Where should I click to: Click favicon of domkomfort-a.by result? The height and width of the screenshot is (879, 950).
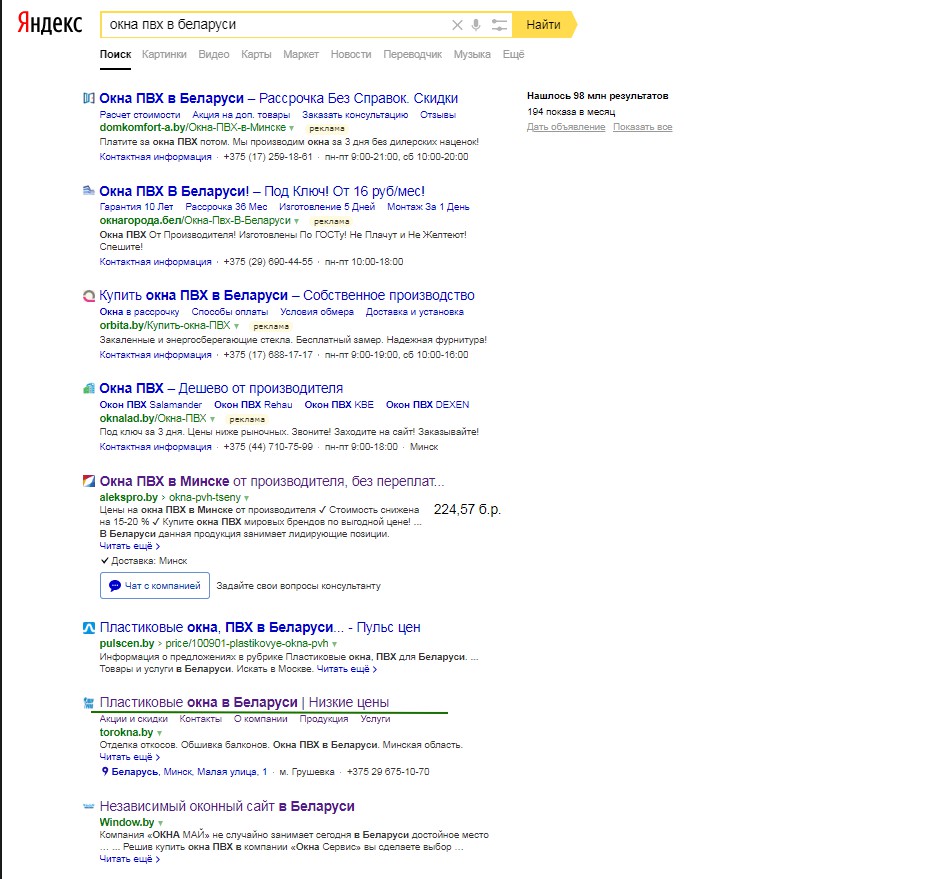(x=88, y=98)
